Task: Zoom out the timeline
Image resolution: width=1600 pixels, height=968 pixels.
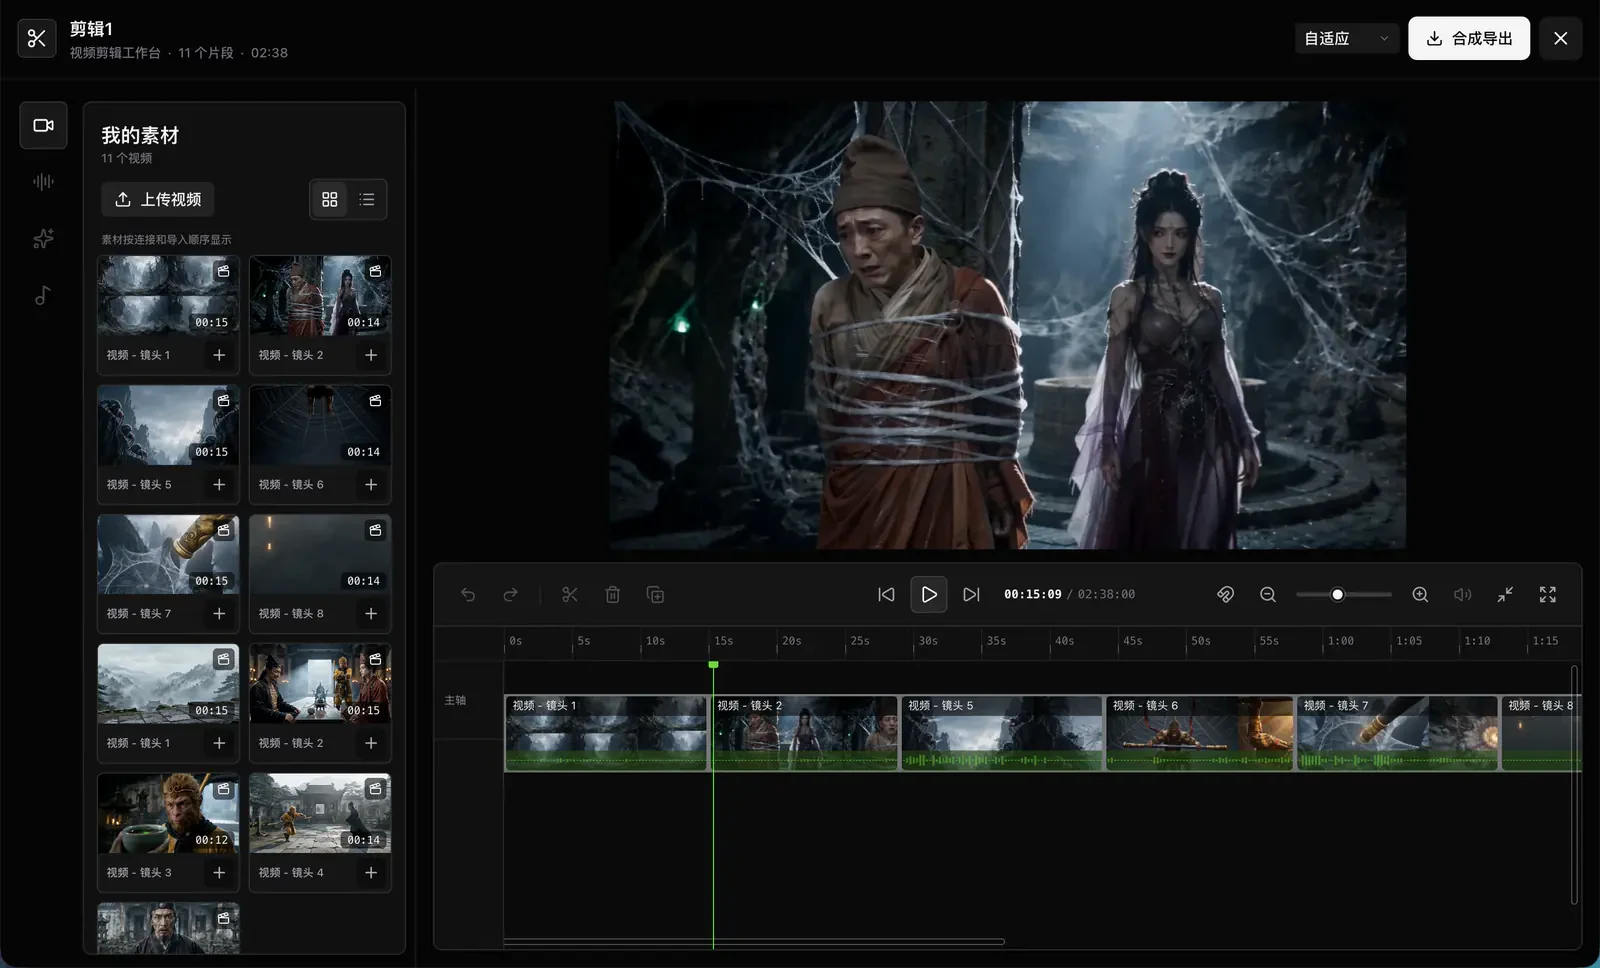Action: coord(1268,594)
